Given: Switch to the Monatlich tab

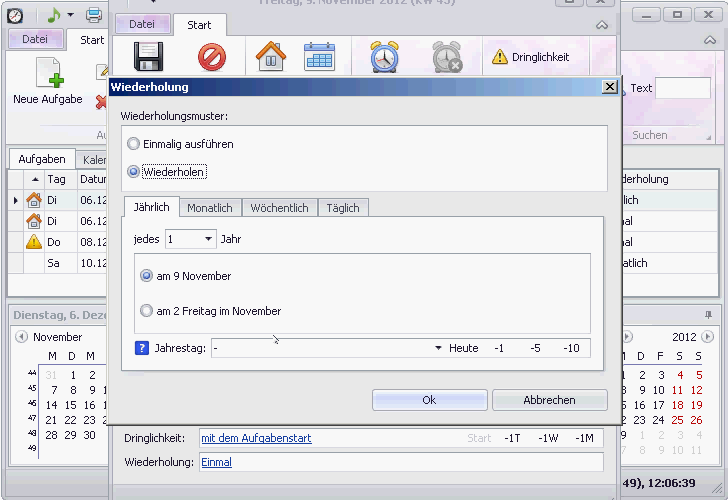Looking at the screenshot, I should [210, 208].
